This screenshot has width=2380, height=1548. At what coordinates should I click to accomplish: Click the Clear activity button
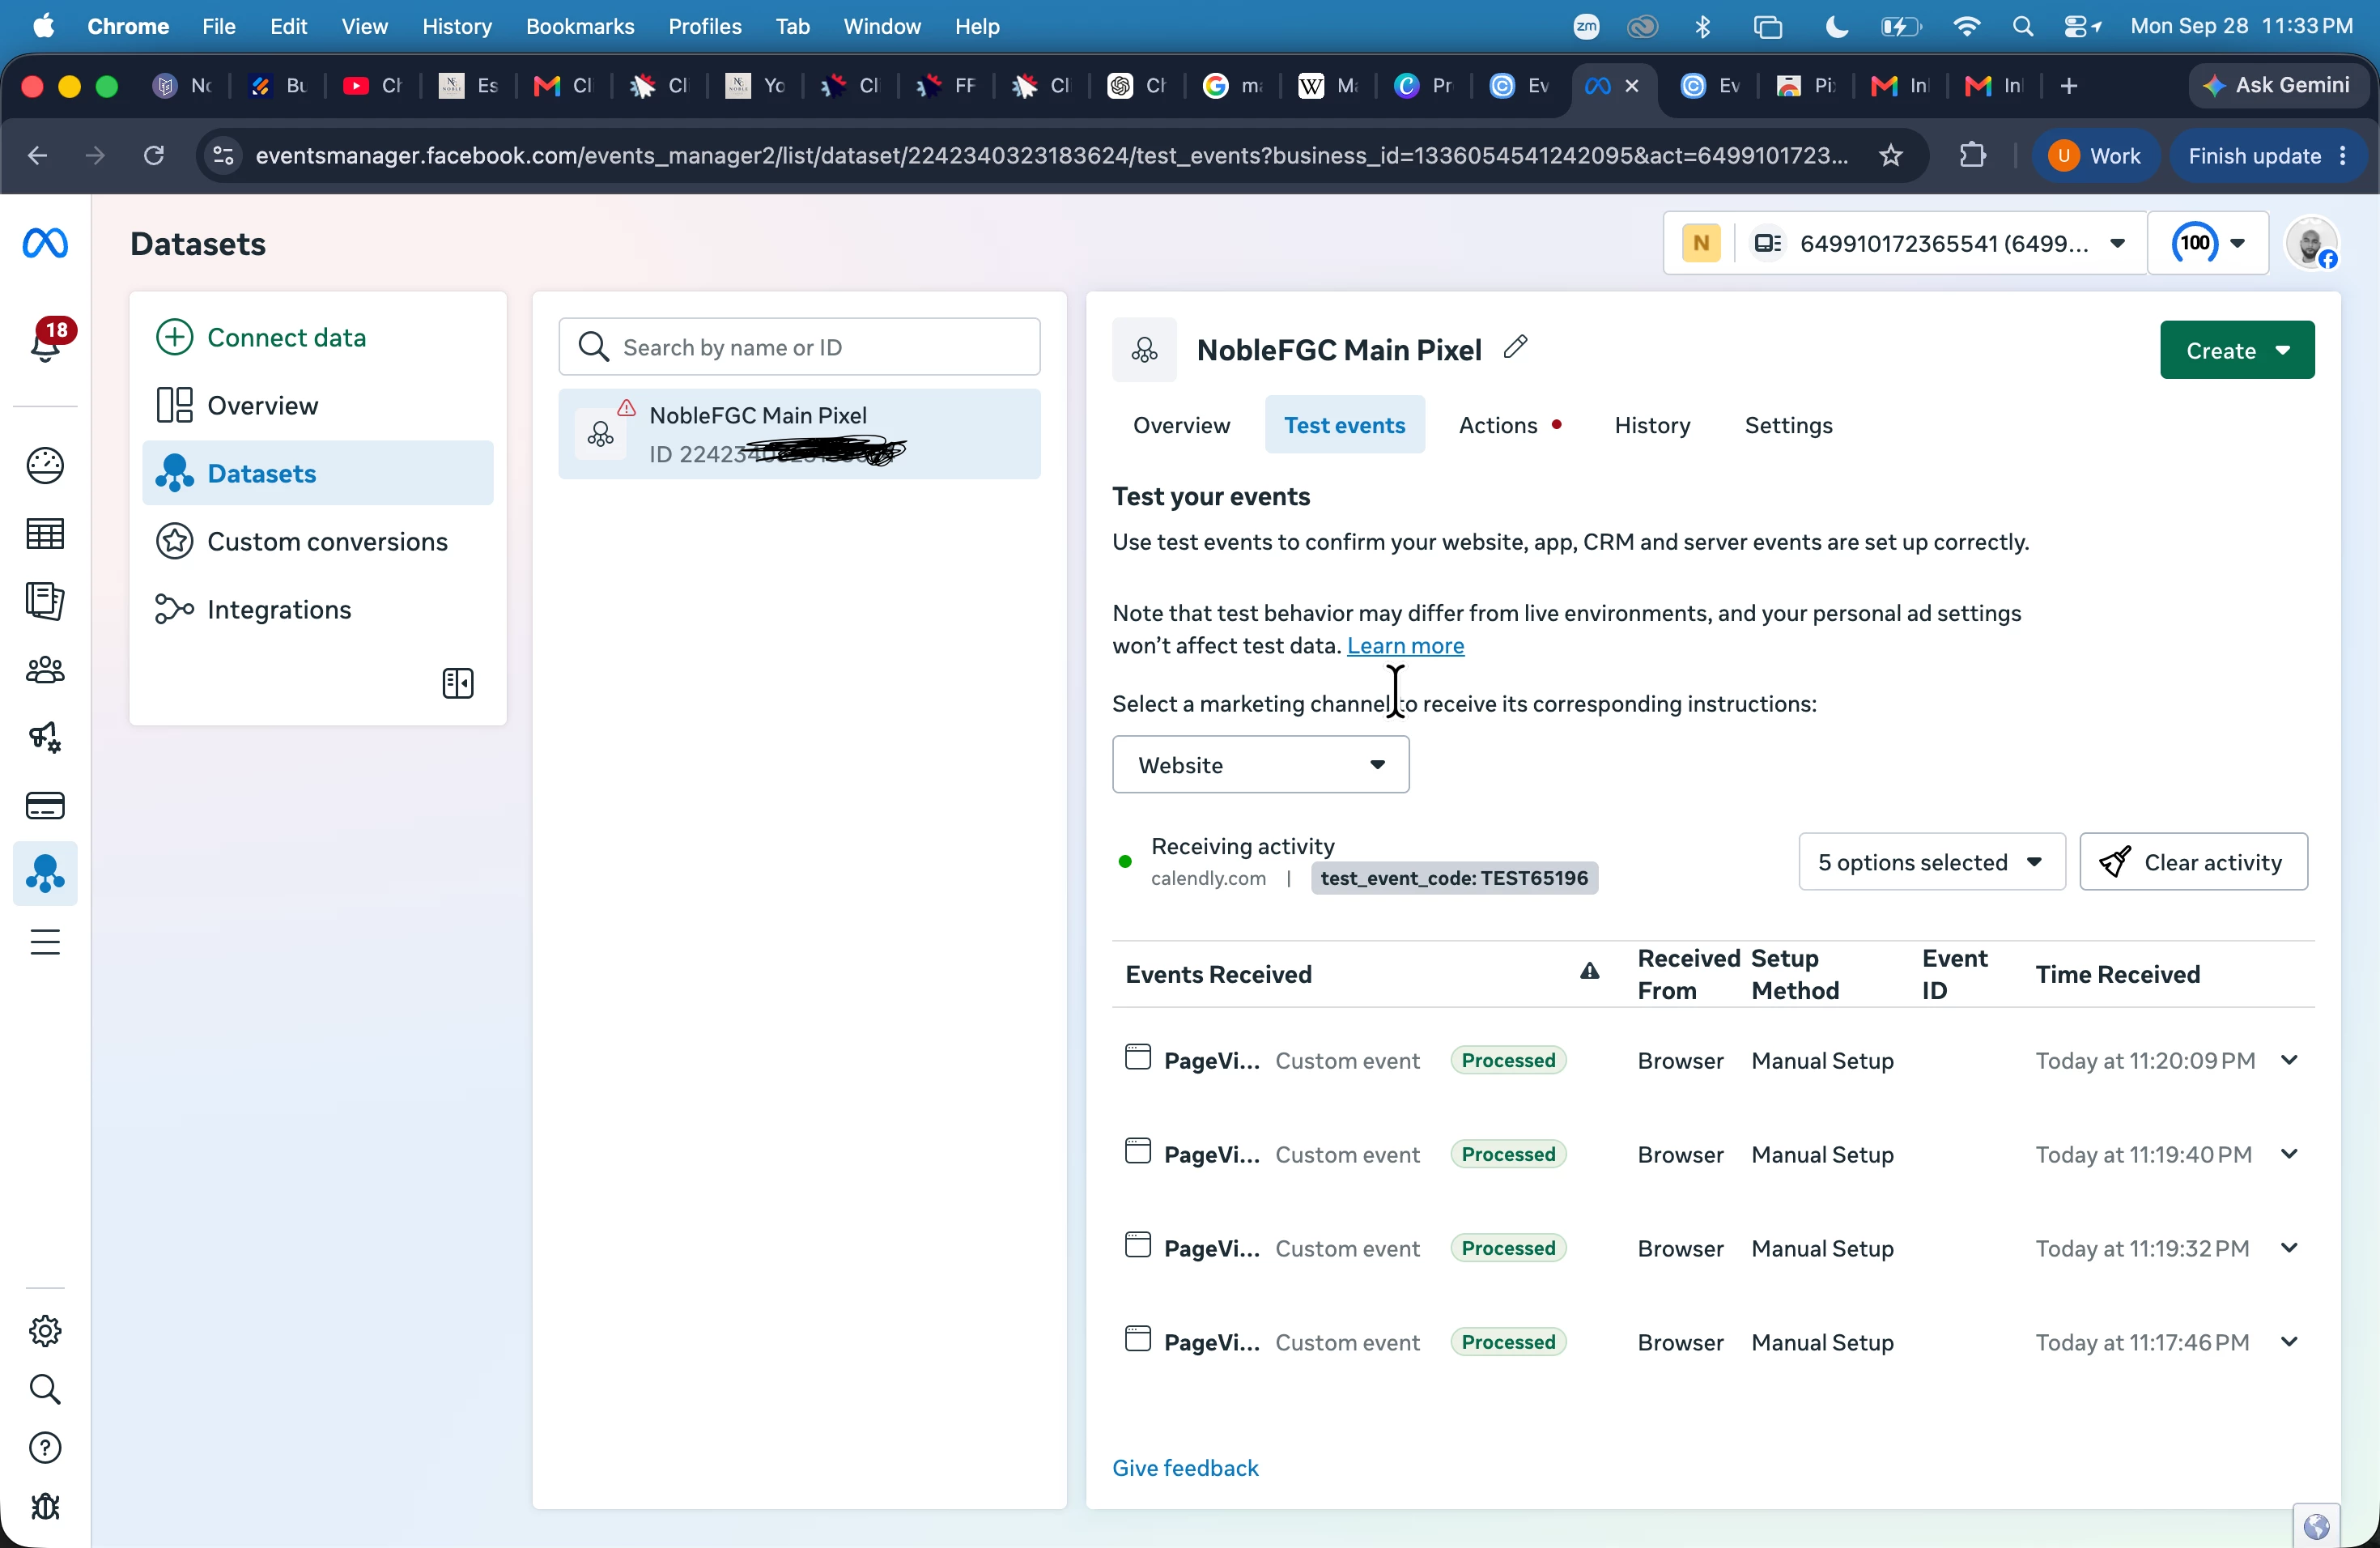coord(2194,862)
